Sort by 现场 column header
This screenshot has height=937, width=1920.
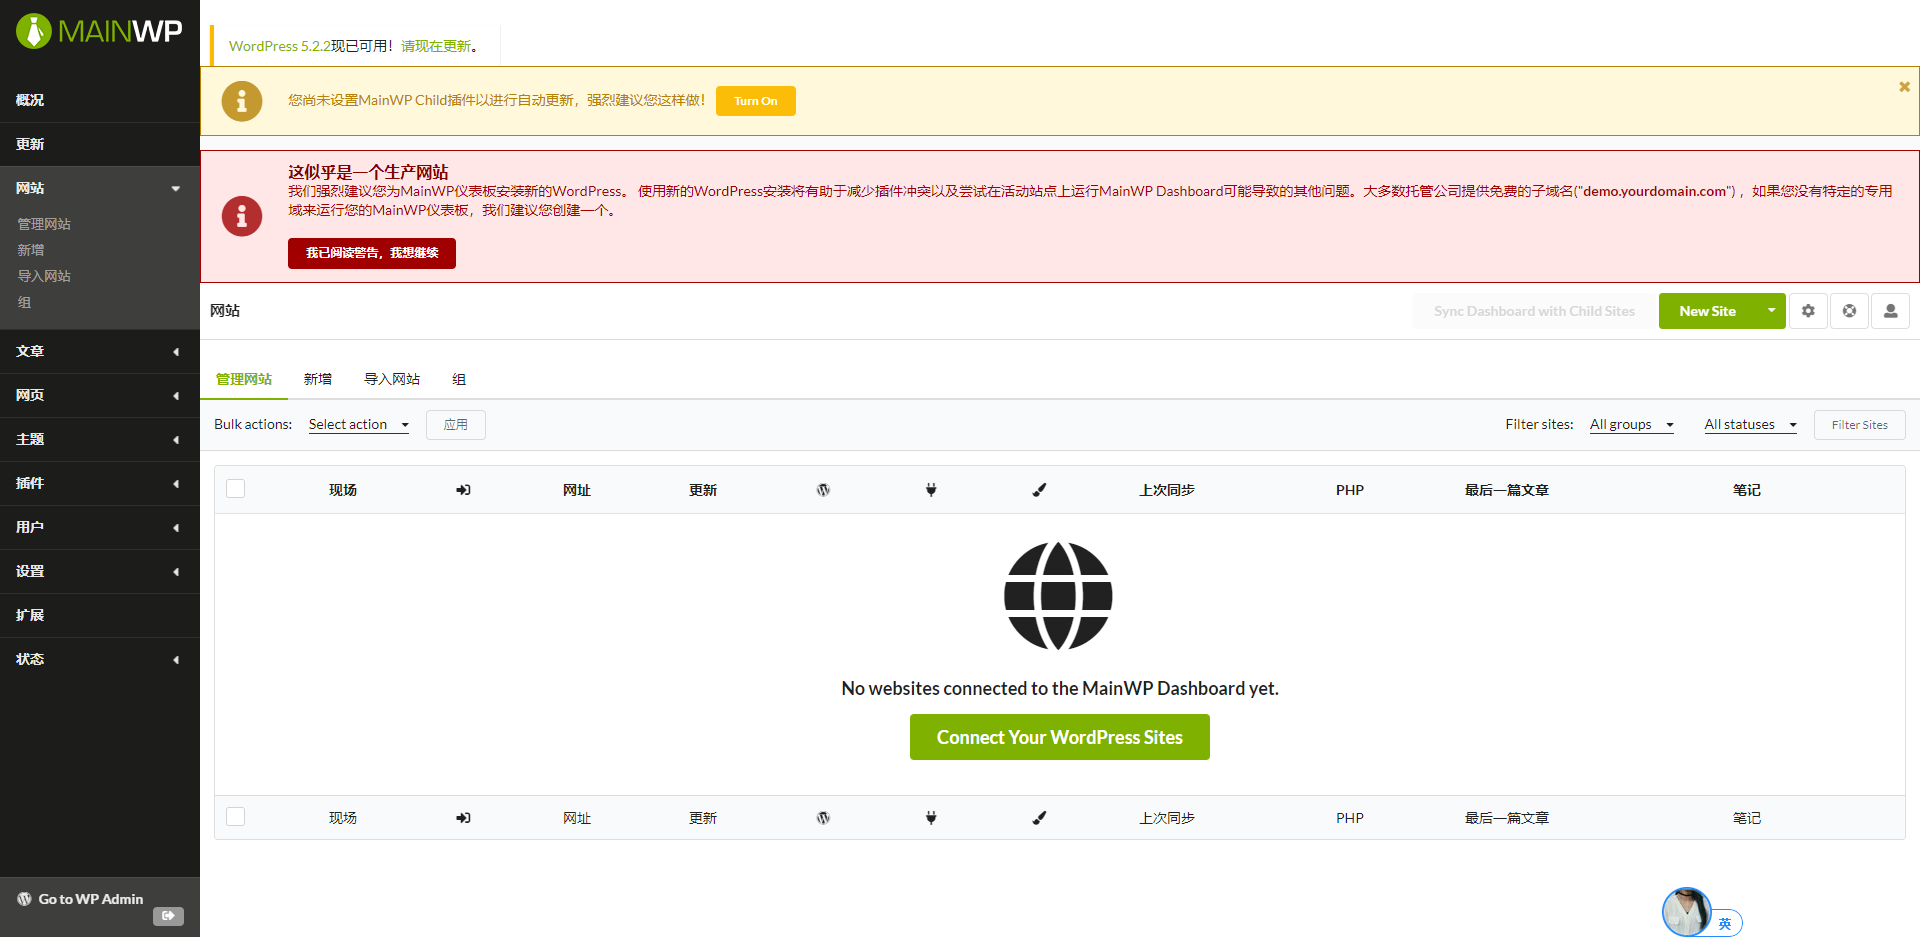coord(343,490)
